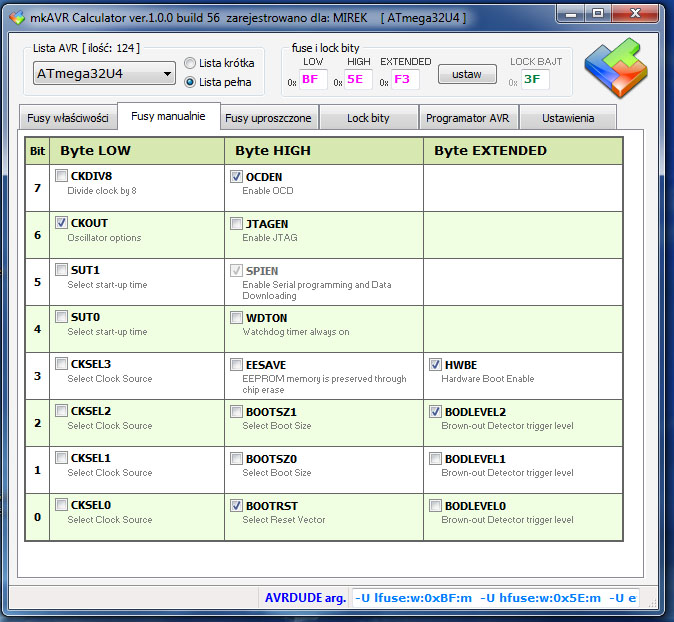Click the 'Watchdog timer always on' text
This screenshot has height=622, width=674.
[x=296, y=332]
